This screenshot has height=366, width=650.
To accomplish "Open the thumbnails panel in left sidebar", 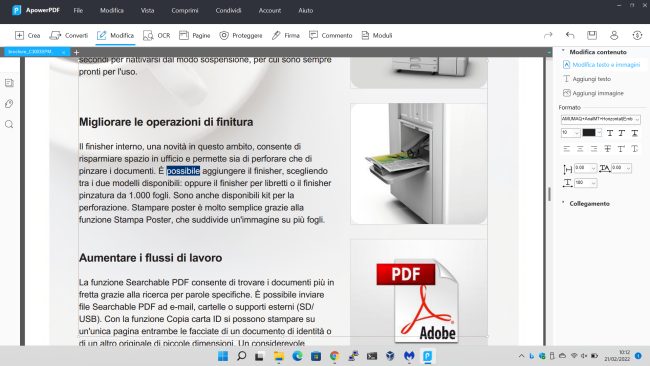I will [9, 83].
